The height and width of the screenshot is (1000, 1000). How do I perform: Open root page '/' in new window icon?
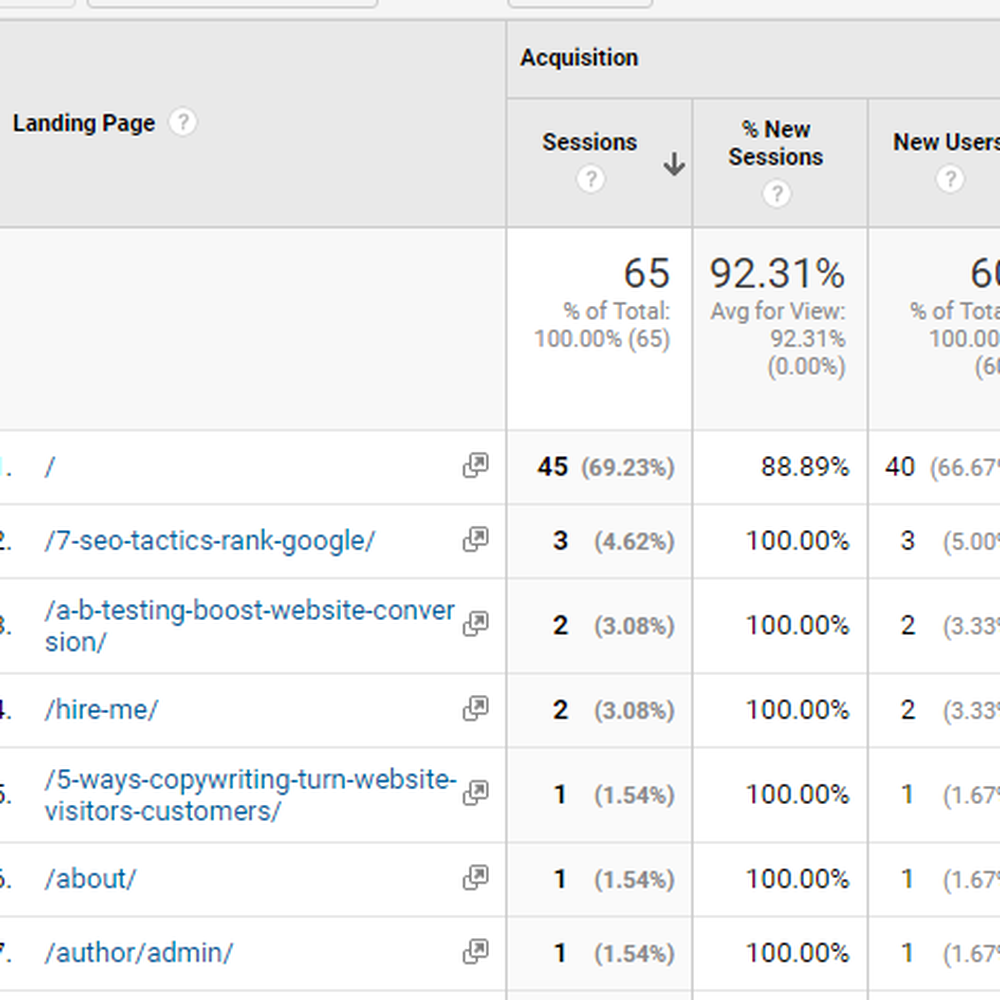click(476, 466)
